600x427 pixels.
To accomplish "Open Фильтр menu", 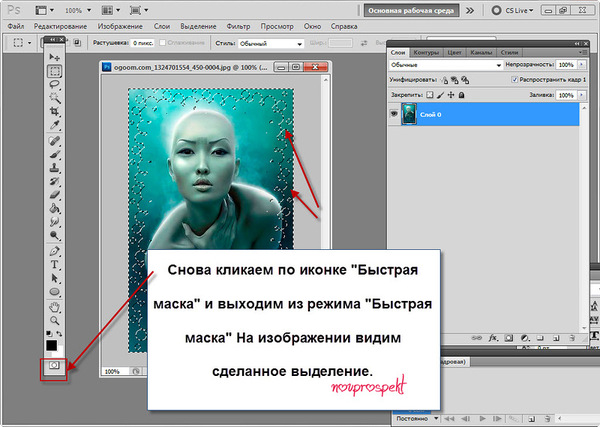I will click(x=238, y=26).
